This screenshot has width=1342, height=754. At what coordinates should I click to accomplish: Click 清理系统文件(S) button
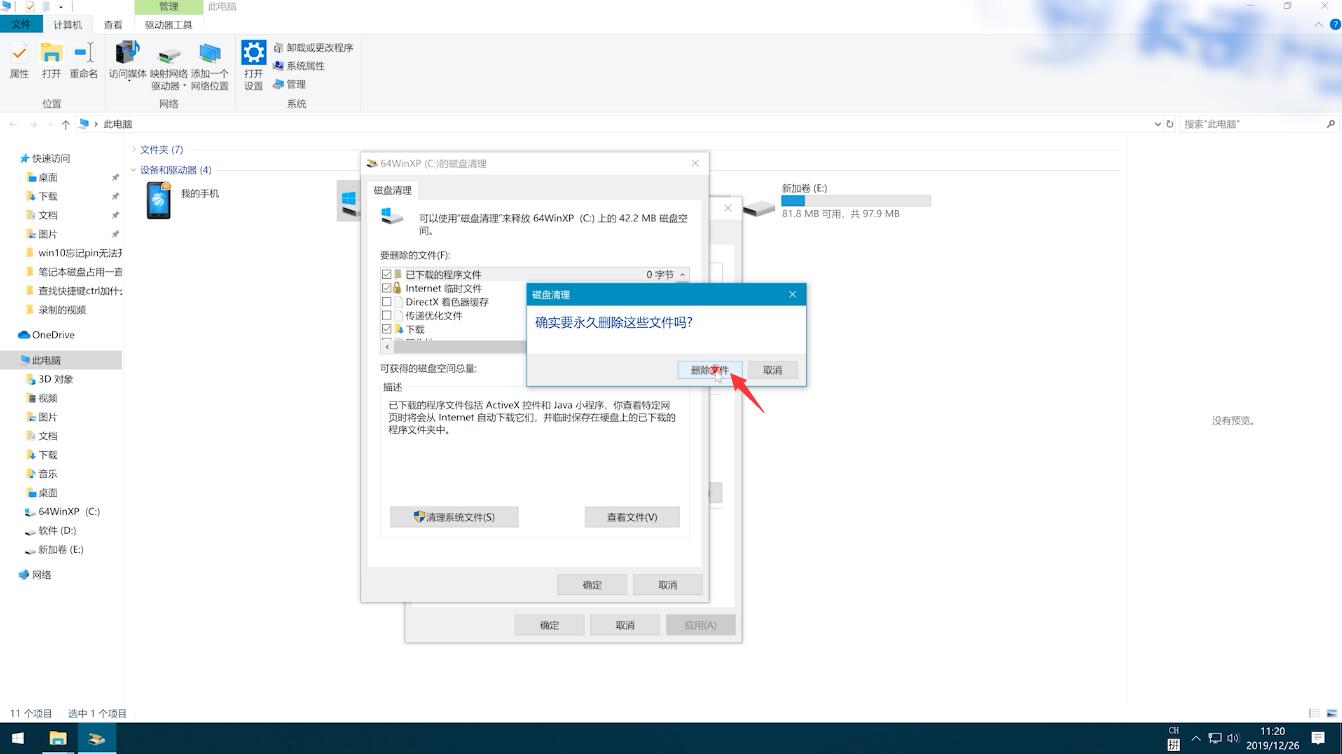click(x=454, y=517)
